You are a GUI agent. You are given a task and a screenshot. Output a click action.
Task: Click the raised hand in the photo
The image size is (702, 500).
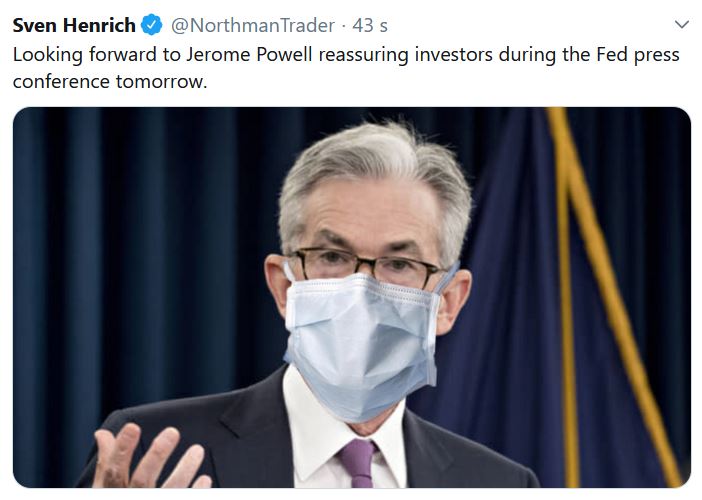point(150,457)
